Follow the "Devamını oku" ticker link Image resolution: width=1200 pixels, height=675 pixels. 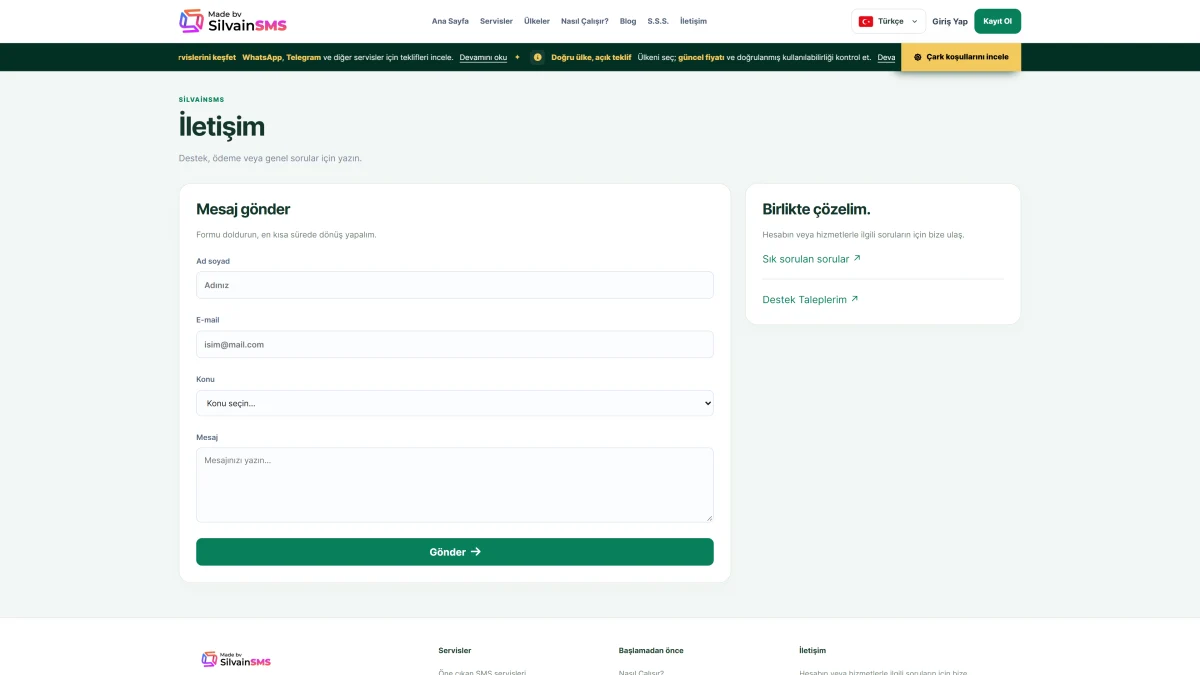click(x=483, y=57)
